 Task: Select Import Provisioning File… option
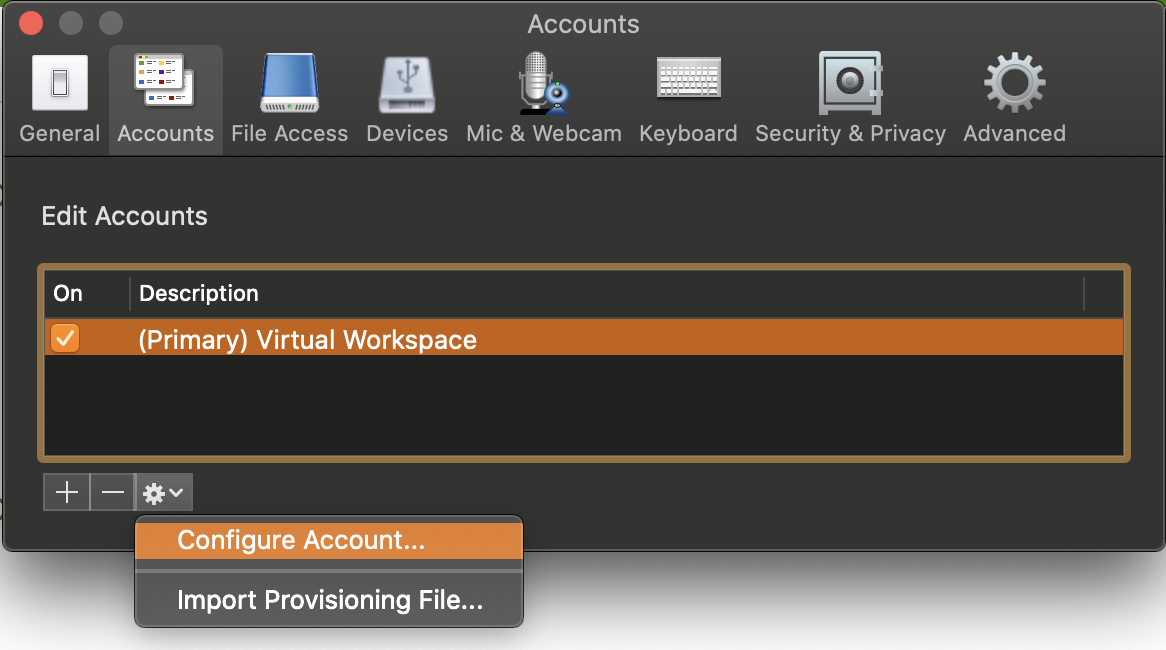(330, 600)
